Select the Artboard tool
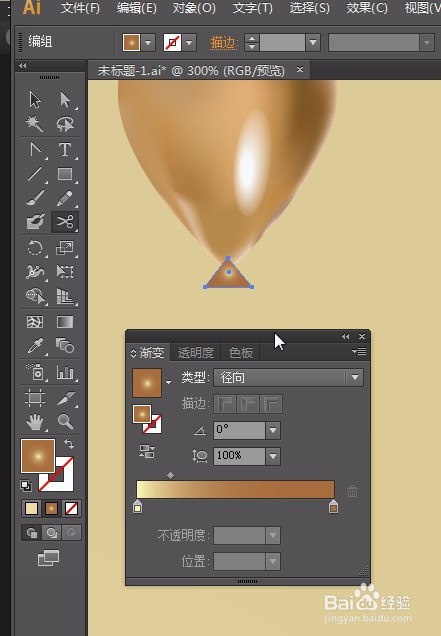The height and width of the screenshot is (636, 441). 35,398
